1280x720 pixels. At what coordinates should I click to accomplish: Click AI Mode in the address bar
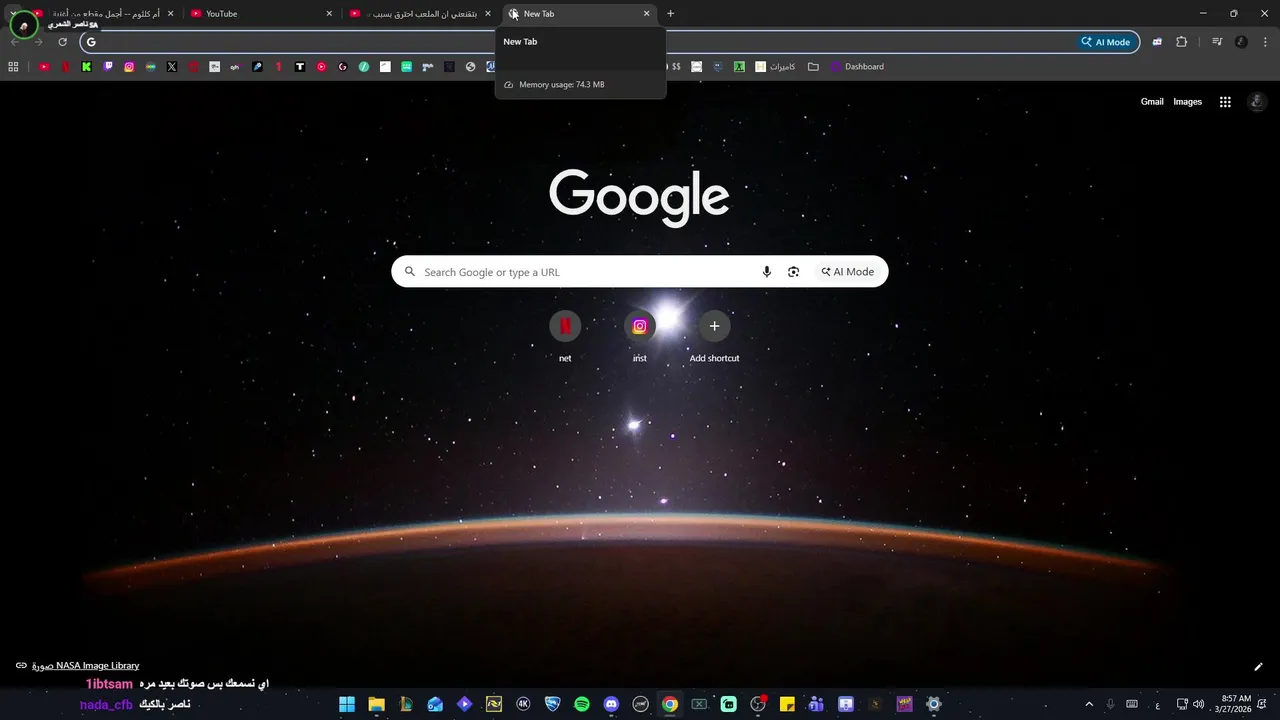(1105, 42)
